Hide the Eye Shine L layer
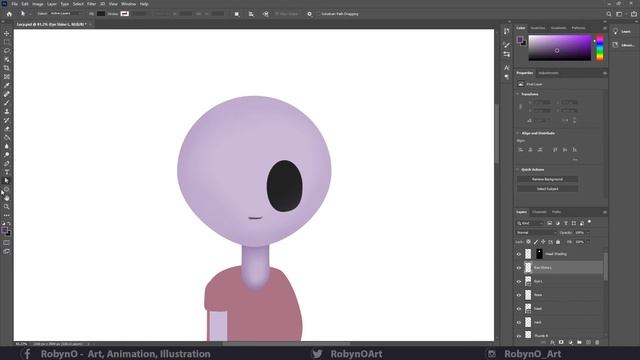Screen dimensions: 640x360 tap(519, 268)
